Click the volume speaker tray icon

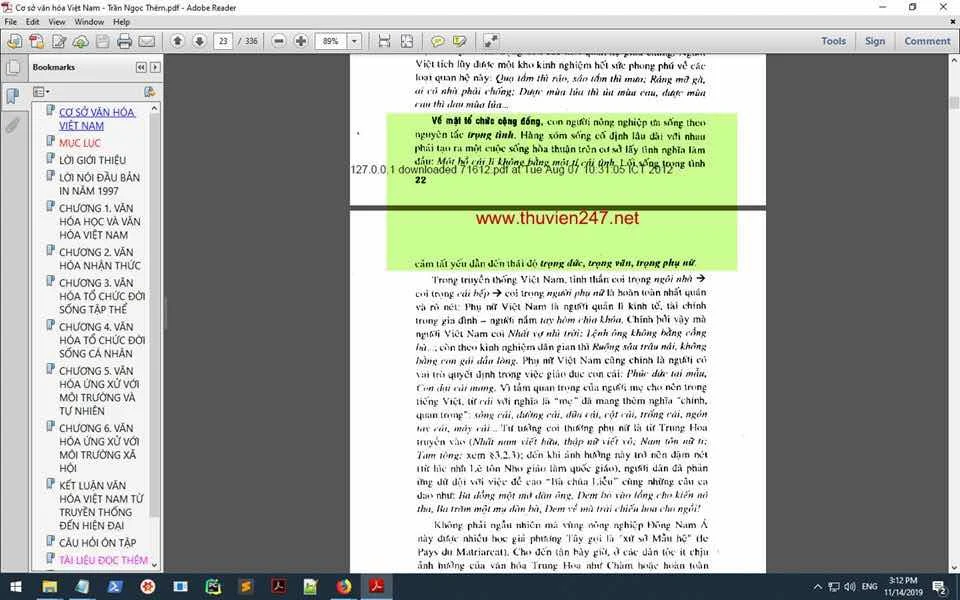[850, 587]
